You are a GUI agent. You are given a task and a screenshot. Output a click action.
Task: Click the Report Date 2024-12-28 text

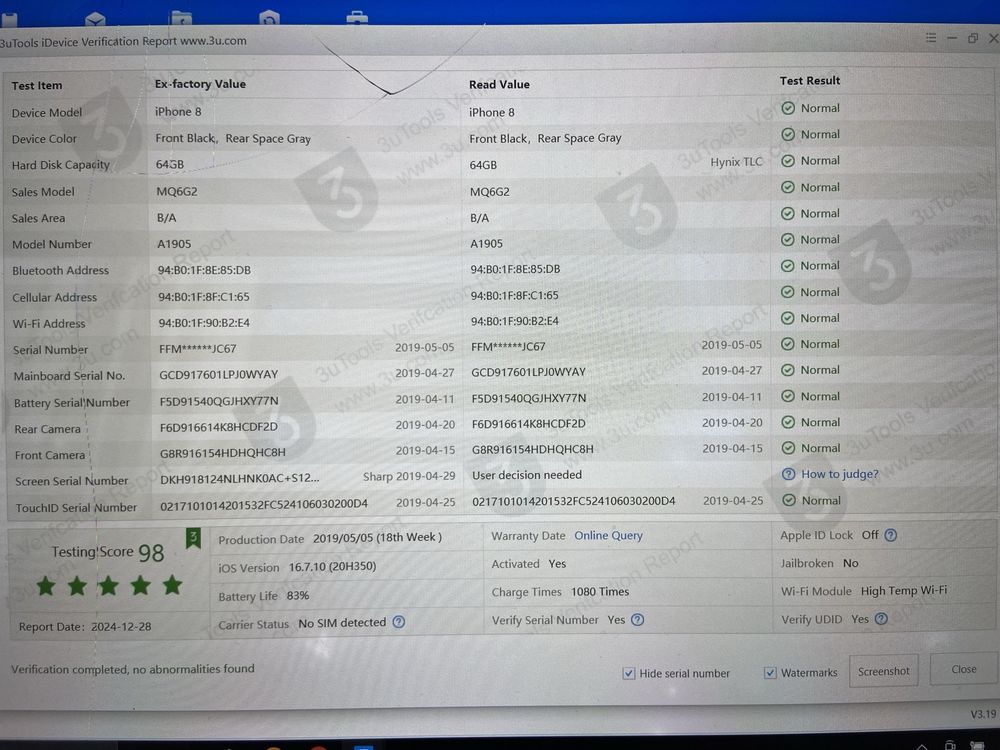click(x=85, y=627)
